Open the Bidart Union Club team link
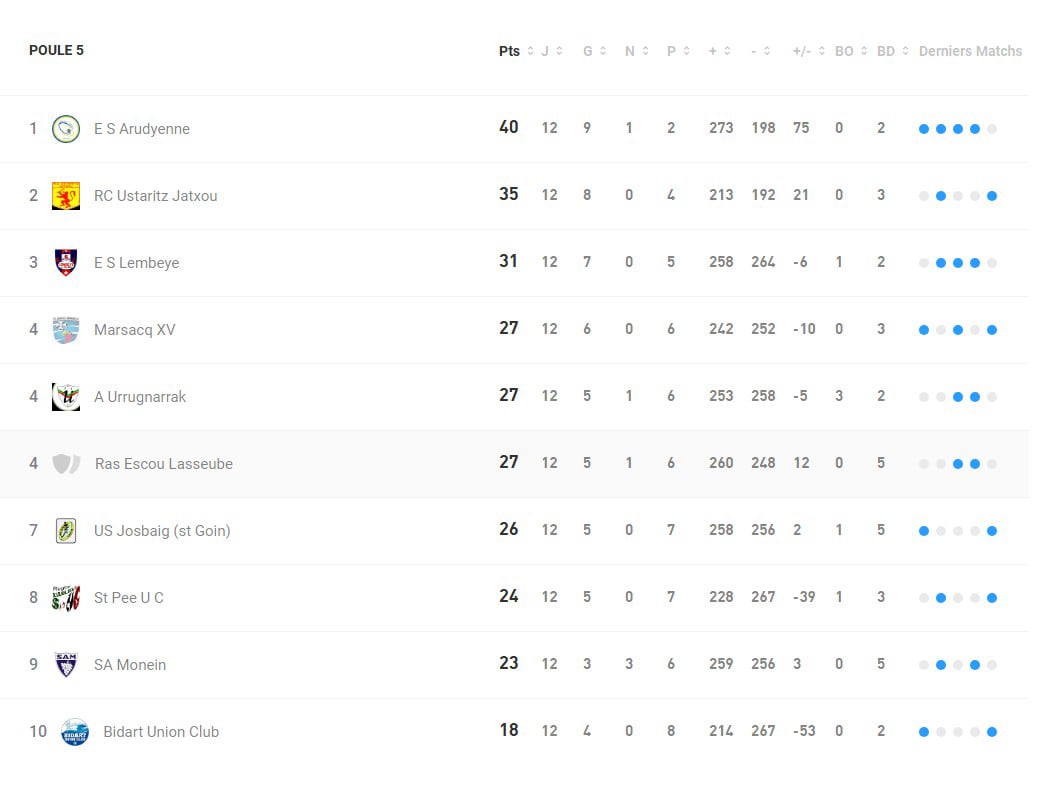This screenshot has width=1058, height=805. coord(161,732)
